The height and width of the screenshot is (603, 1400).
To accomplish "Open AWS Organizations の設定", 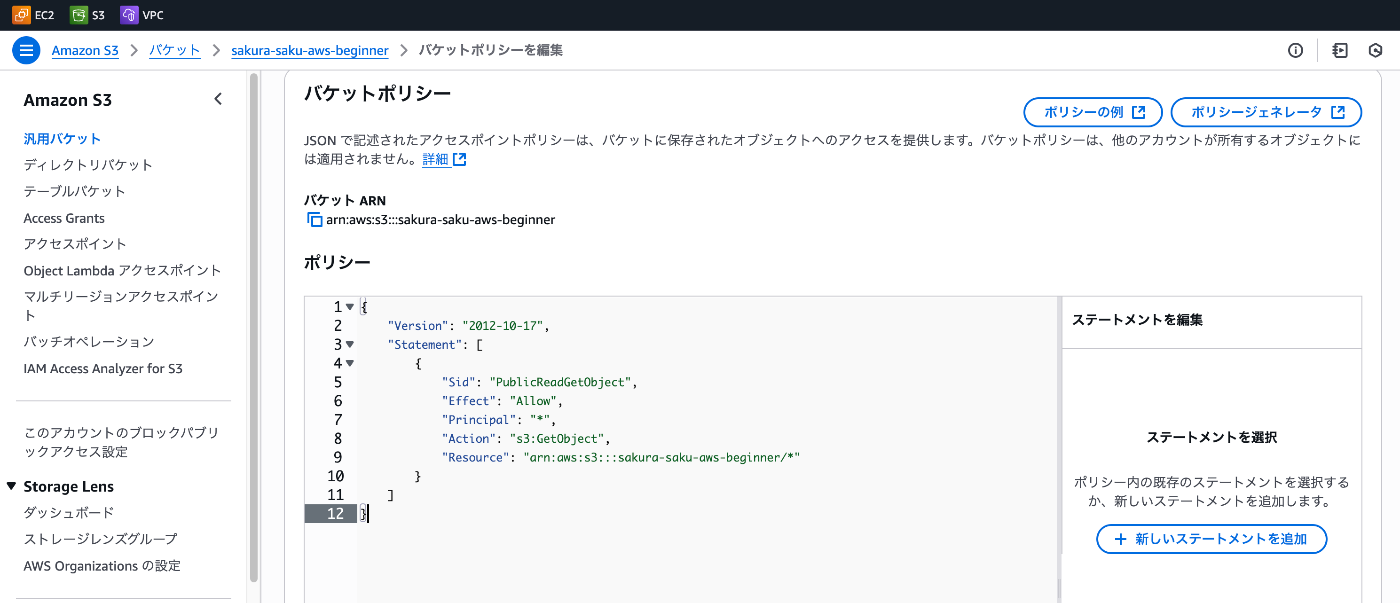I will (x=102, y=566).
